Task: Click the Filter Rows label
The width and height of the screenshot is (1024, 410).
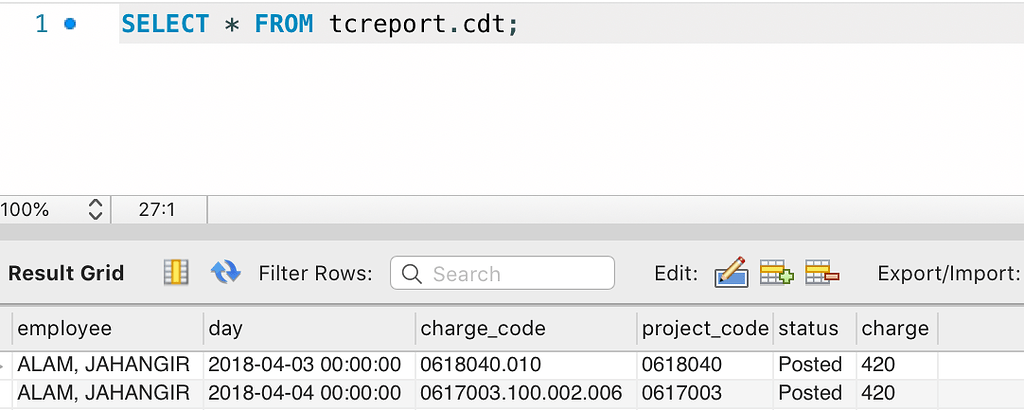Action: [x=315, y=273]
